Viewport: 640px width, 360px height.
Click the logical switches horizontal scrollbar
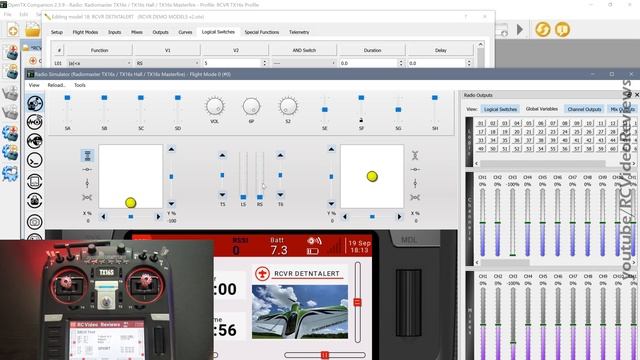[x=542, y=163]
